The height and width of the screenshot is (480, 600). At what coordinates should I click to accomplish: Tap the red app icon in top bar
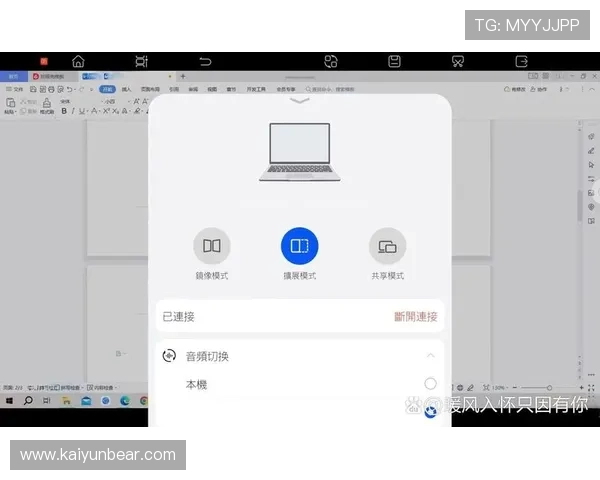(x=44, y=61)
